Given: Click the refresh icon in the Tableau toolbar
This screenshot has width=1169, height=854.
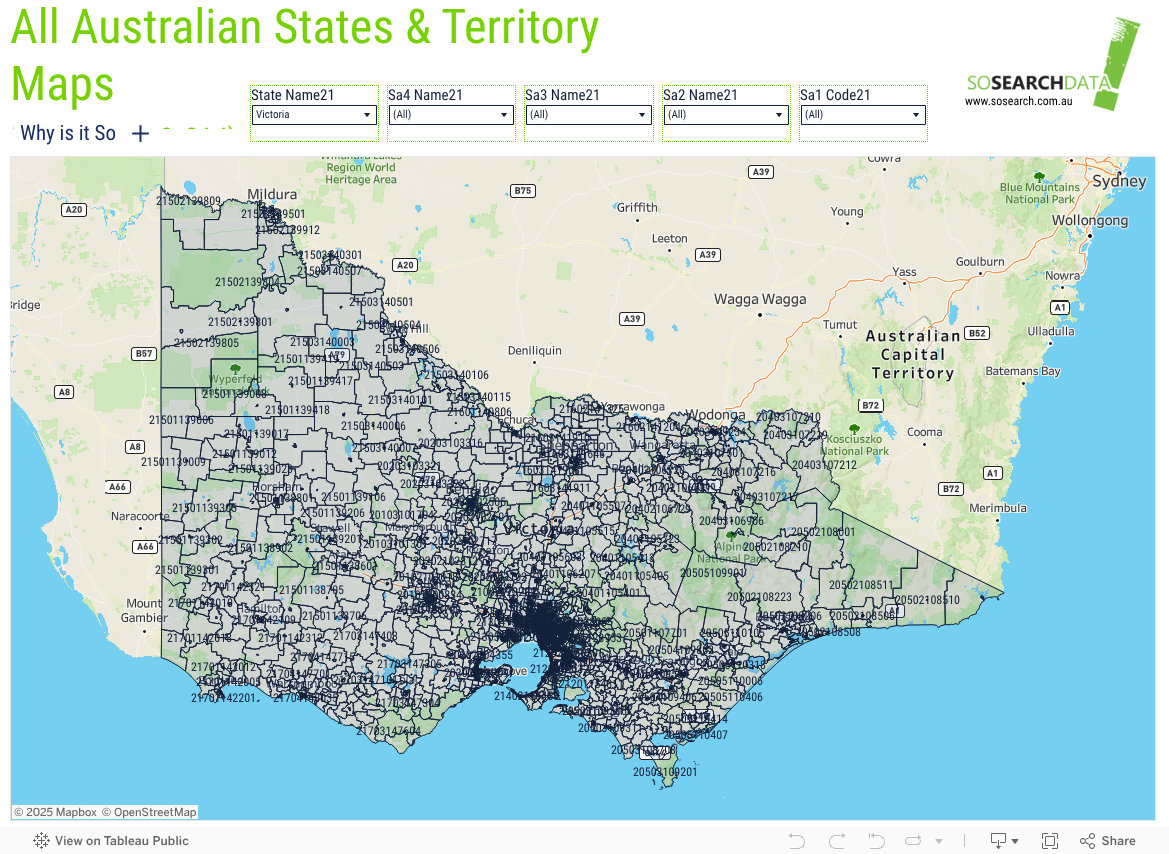Looking at the screenshot, I should point(913,841).
